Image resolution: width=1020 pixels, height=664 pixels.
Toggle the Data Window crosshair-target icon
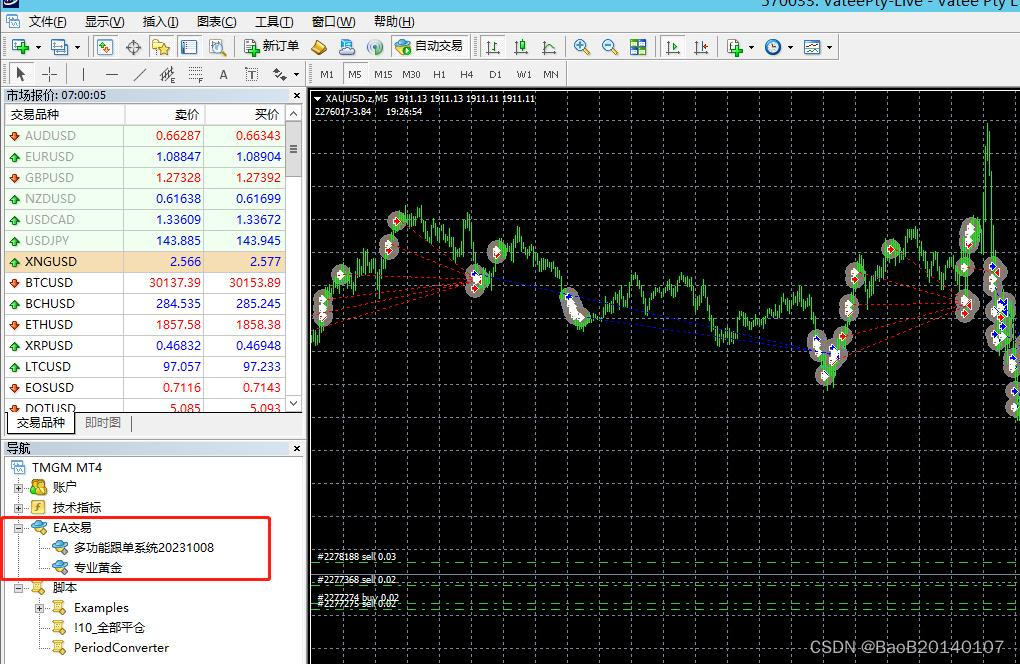click(133, 47)
